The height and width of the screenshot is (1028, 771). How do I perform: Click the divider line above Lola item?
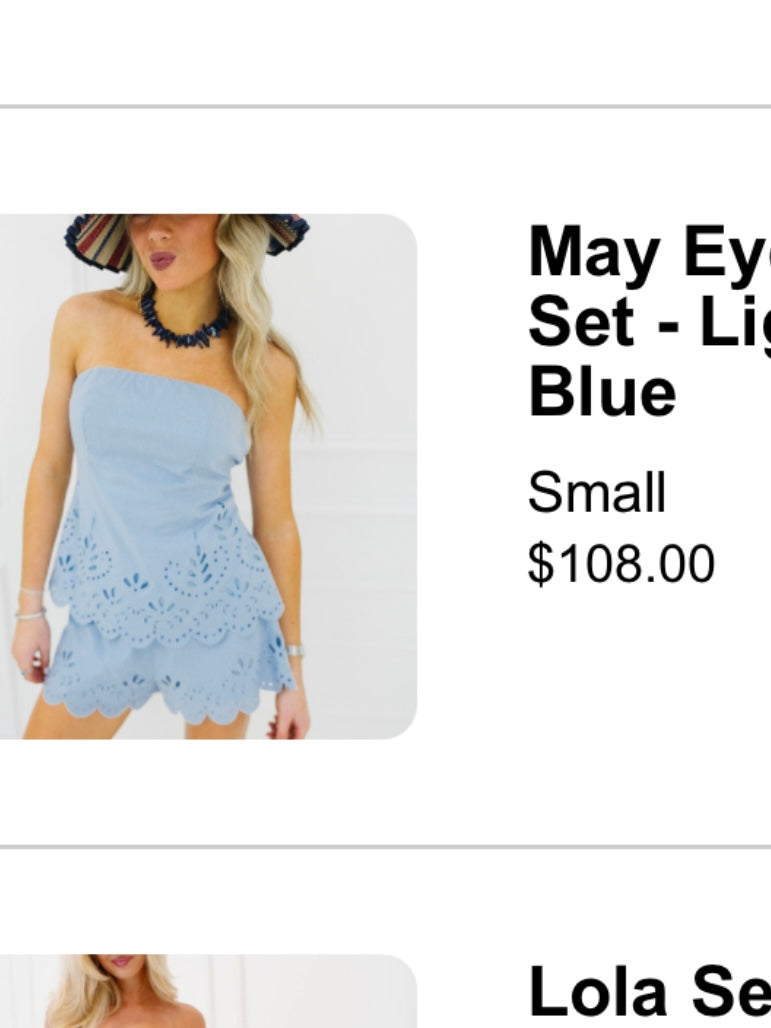click(386, 847)
